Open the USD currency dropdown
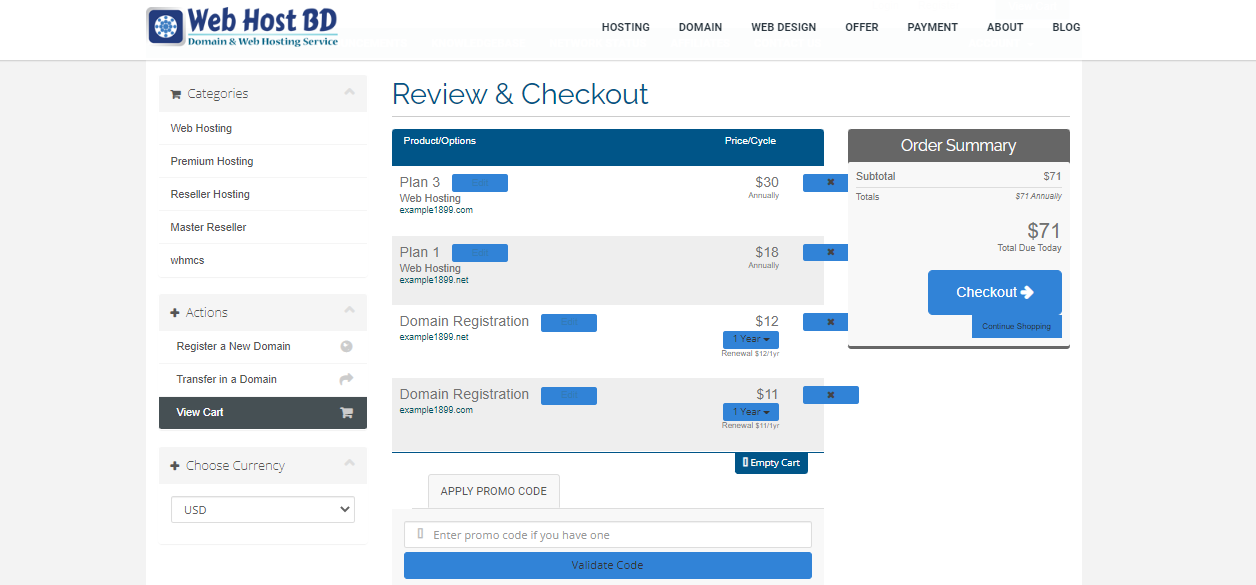This screenshot has width=1256, height=585. tap(263, 510)
